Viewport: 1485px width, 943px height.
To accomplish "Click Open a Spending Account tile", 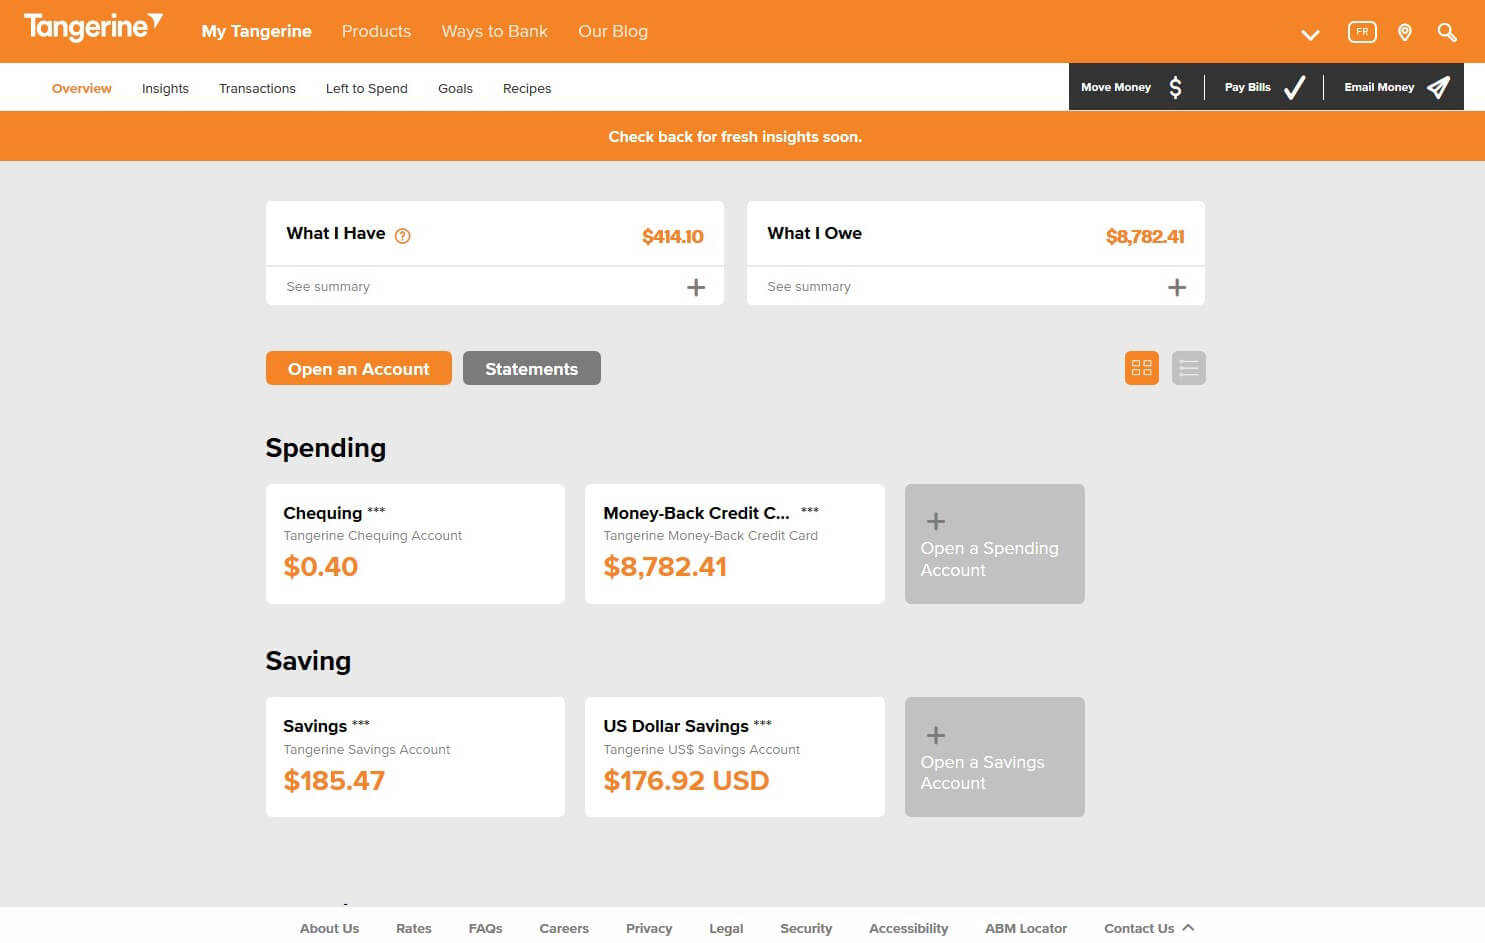I will tap(995, 544).
